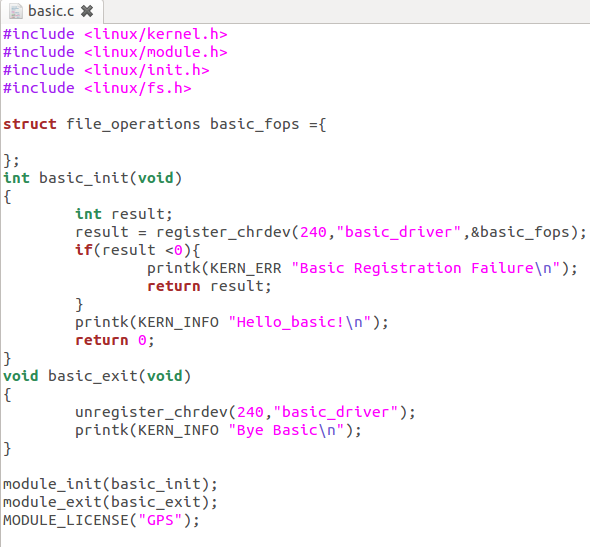This screenshot has width=590, height=547.
Task: Click the '#include <linux/fs.h>' line
Action: (97, 88)
